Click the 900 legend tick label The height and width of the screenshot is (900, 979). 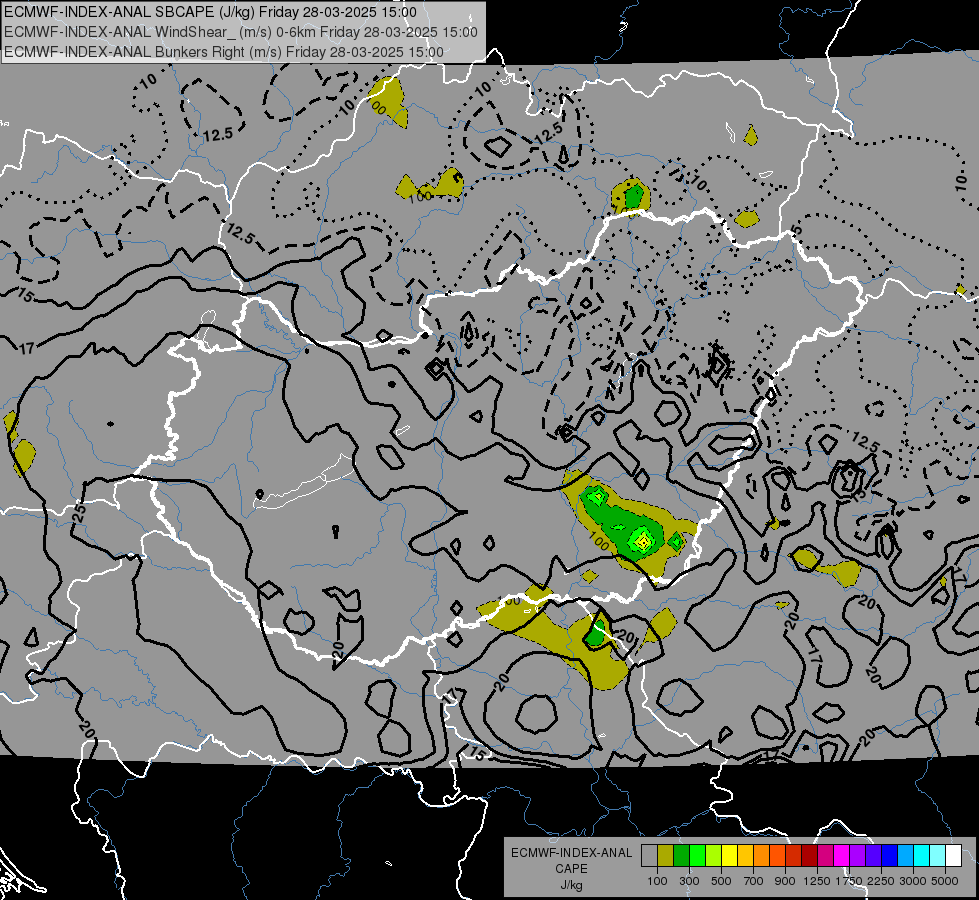click(x=785, y=881)
